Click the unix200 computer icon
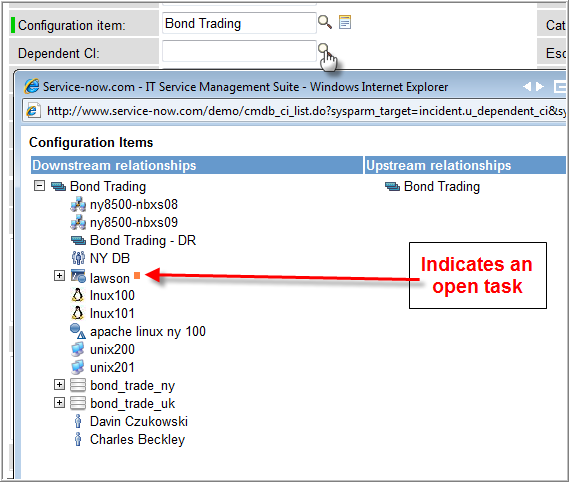This screenshot has width=569, height=482. (x=78, y=349)
